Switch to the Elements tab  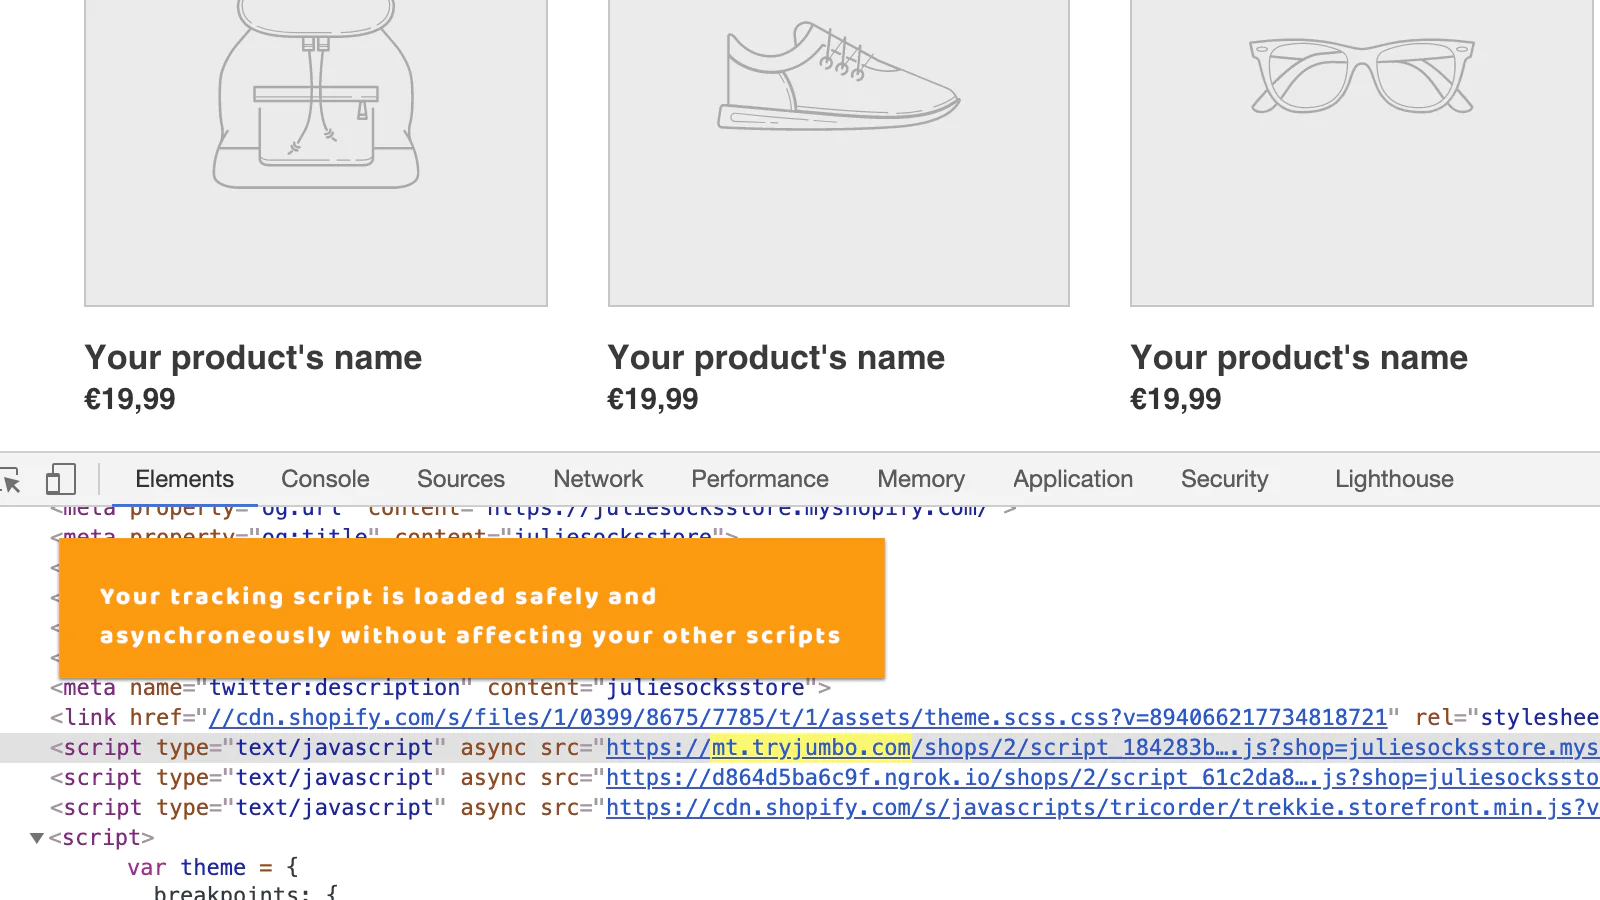(x=184, y=479)
